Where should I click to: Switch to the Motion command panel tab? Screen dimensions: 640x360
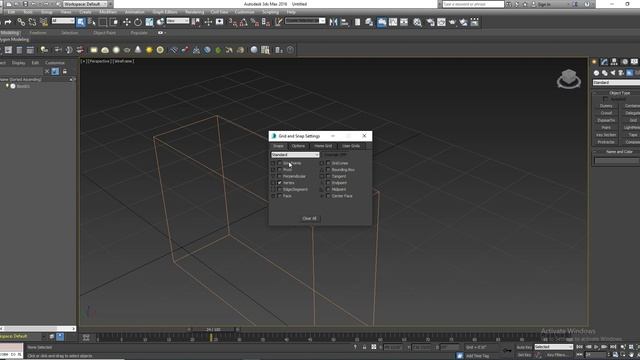pos(624,62)
